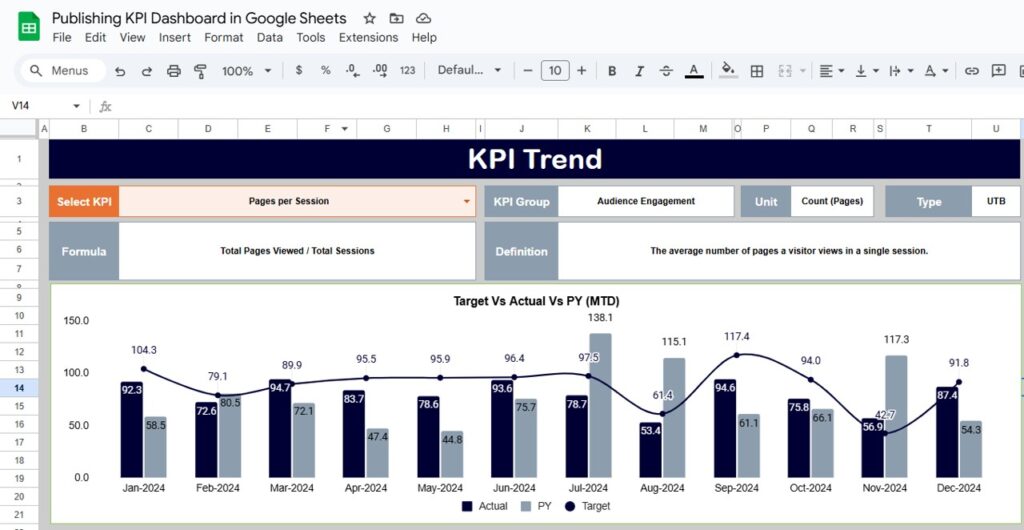Click the KPI Trend title banner
This screenshot has height=530, width=1024.
pyautogui.click(x=534, y=159)
